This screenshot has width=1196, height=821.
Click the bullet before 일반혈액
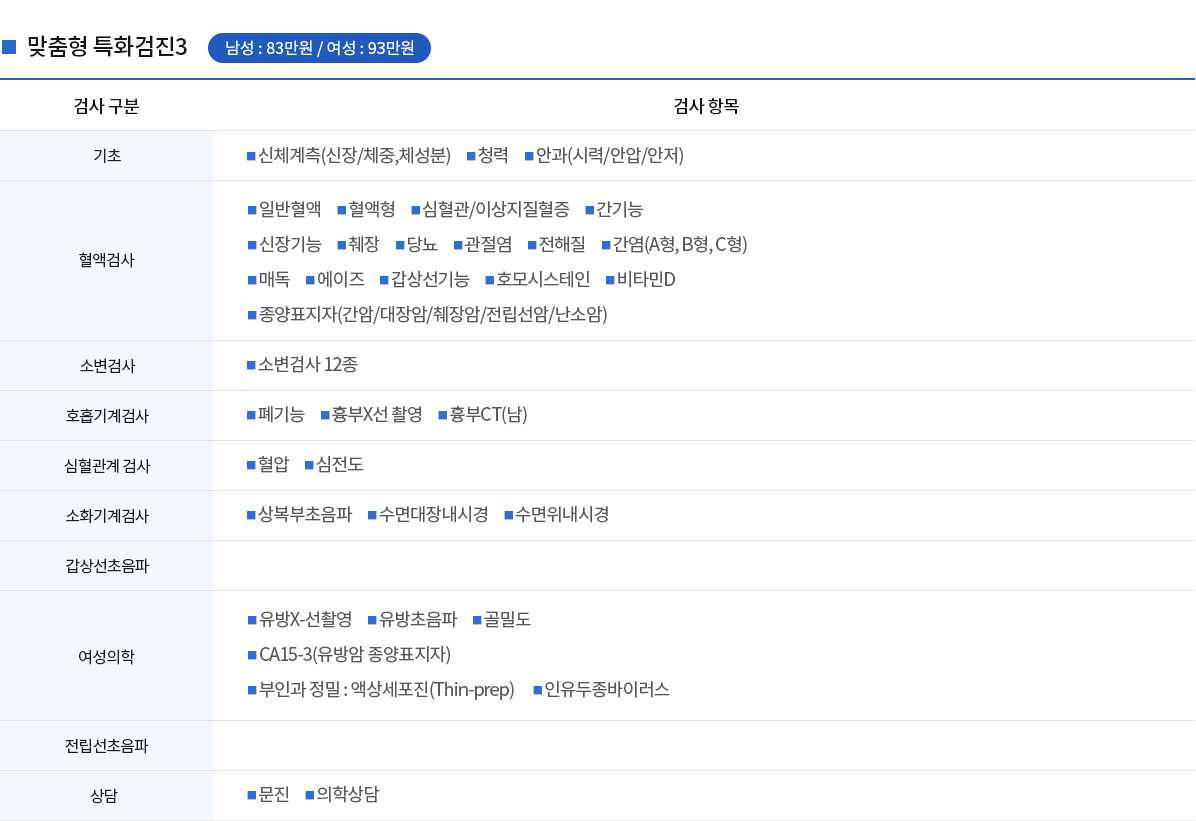(252, 210)
